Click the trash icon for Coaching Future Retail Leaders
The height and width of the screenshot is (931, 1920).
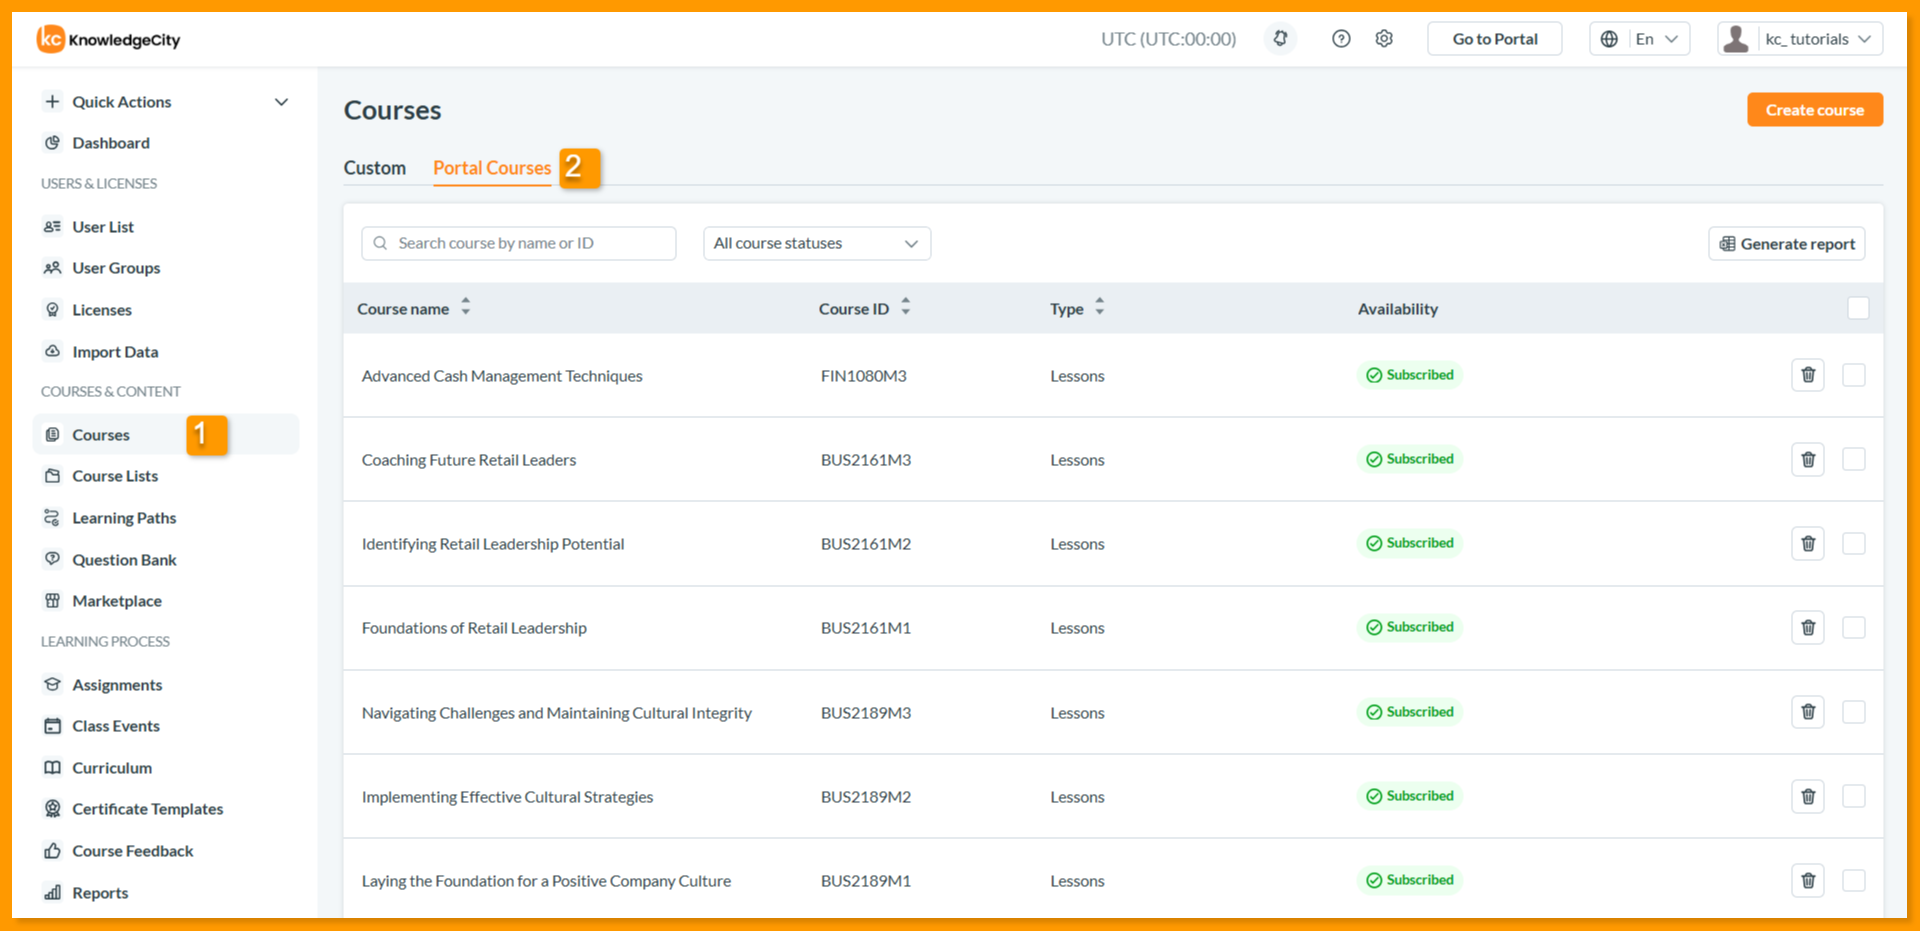point(1808,459)
